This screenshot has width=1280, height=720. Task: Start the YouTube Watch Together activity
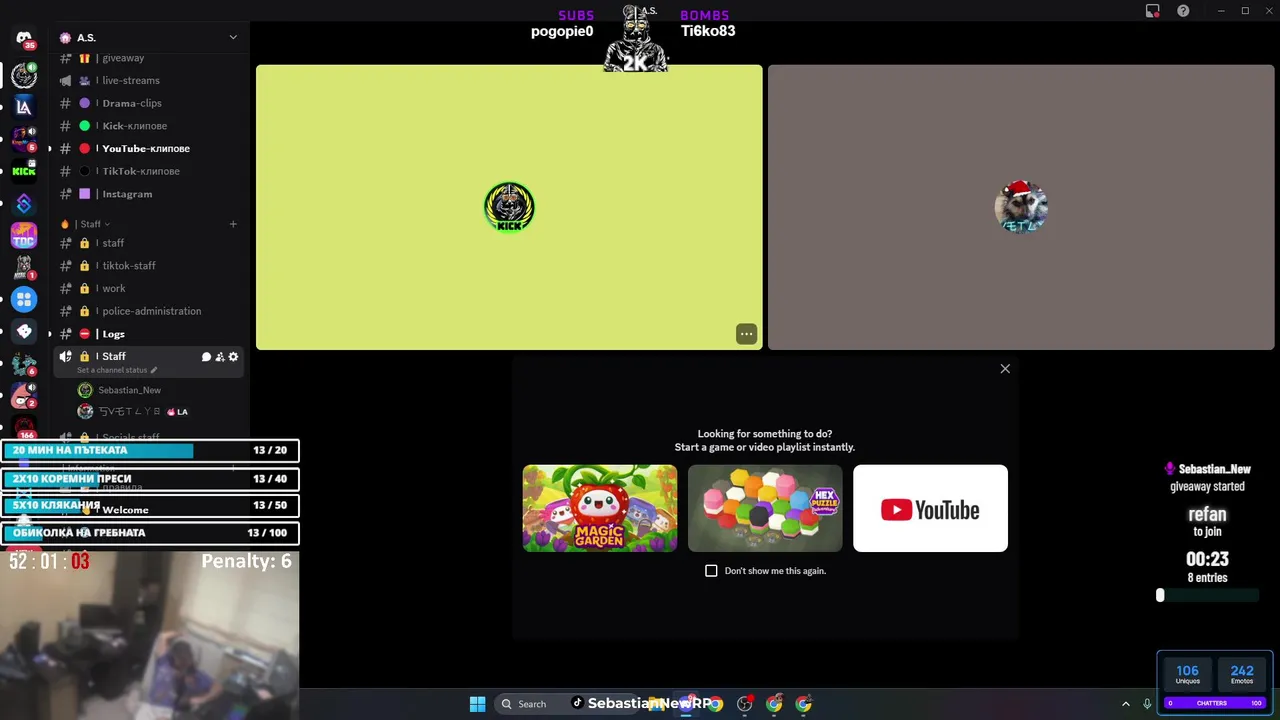click(930, 508)
